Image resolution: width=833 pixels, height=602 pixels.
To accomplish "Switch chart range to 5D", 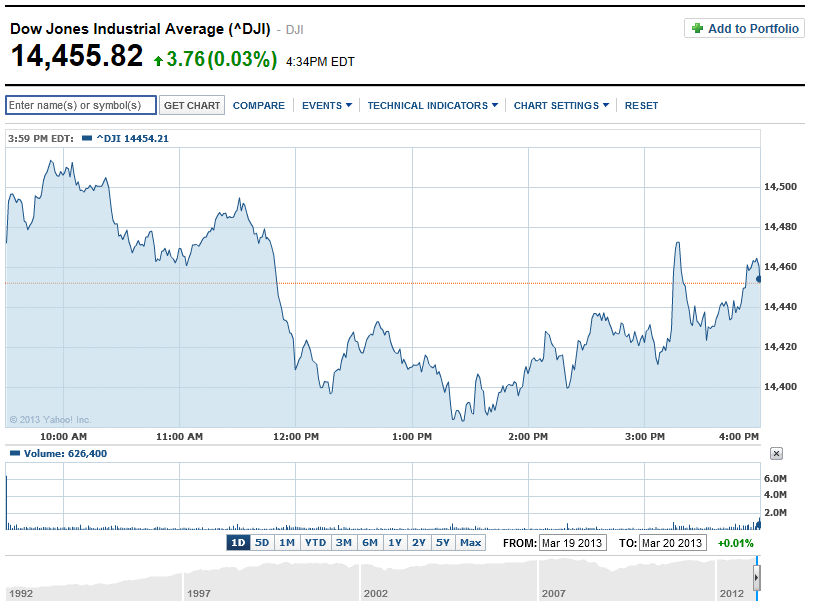I will click(262, 543).
